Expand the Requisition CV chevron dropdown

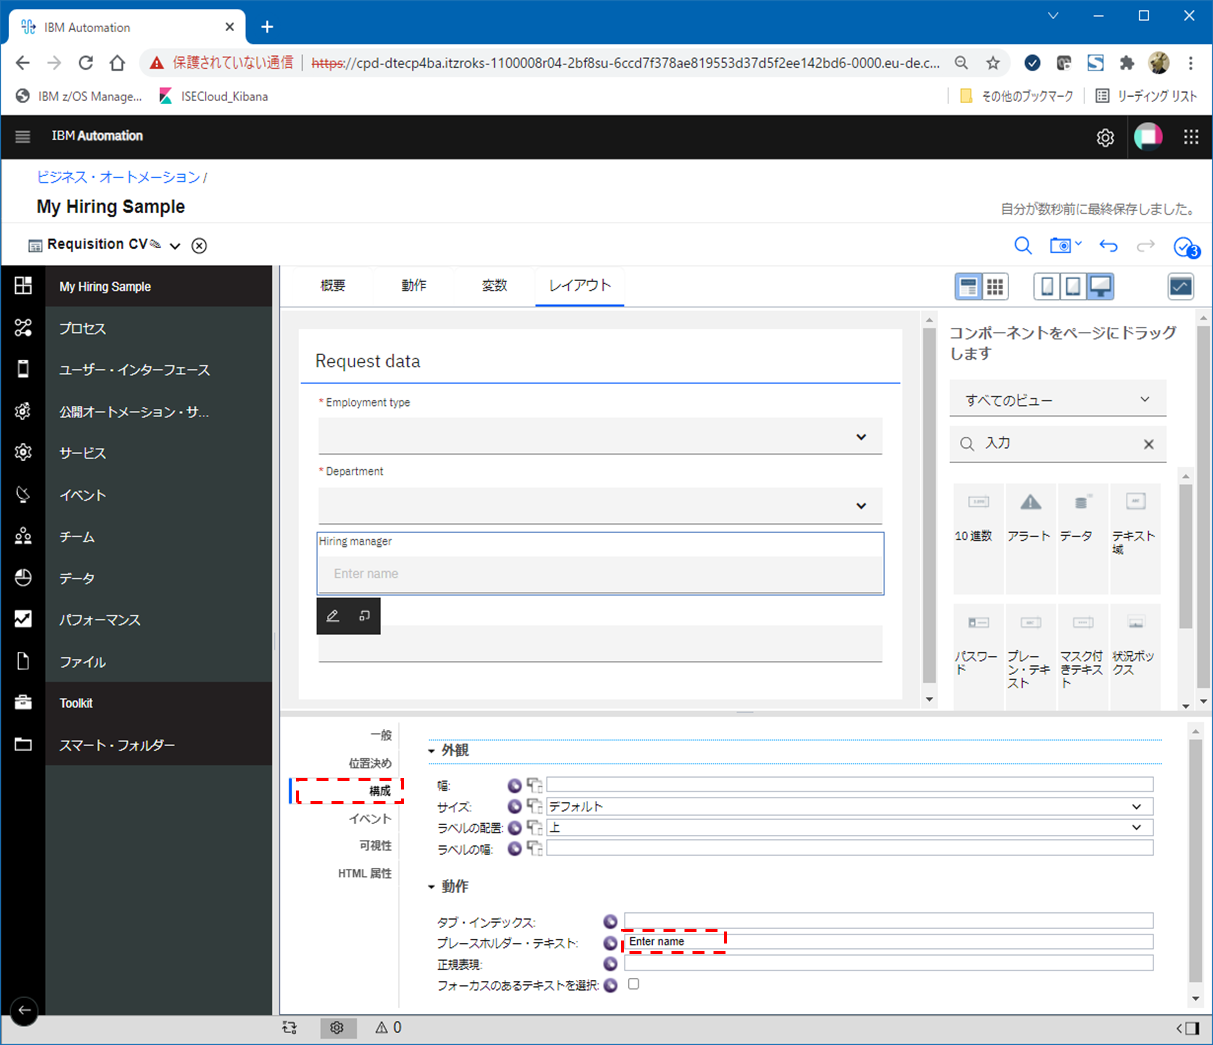[x=175, y=246]
